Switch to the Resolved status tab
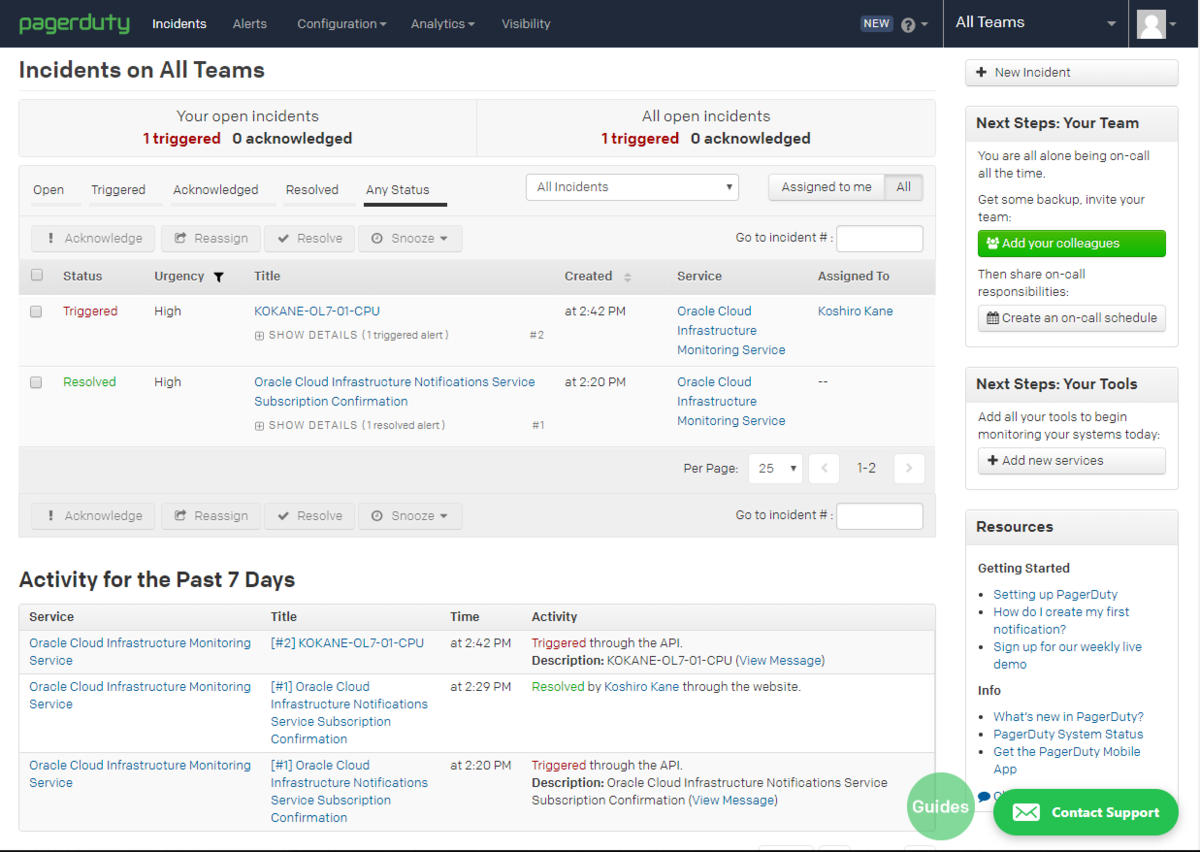Image resolution: width=1200 pixels, height=852 pixels. (x=312, y=190)
